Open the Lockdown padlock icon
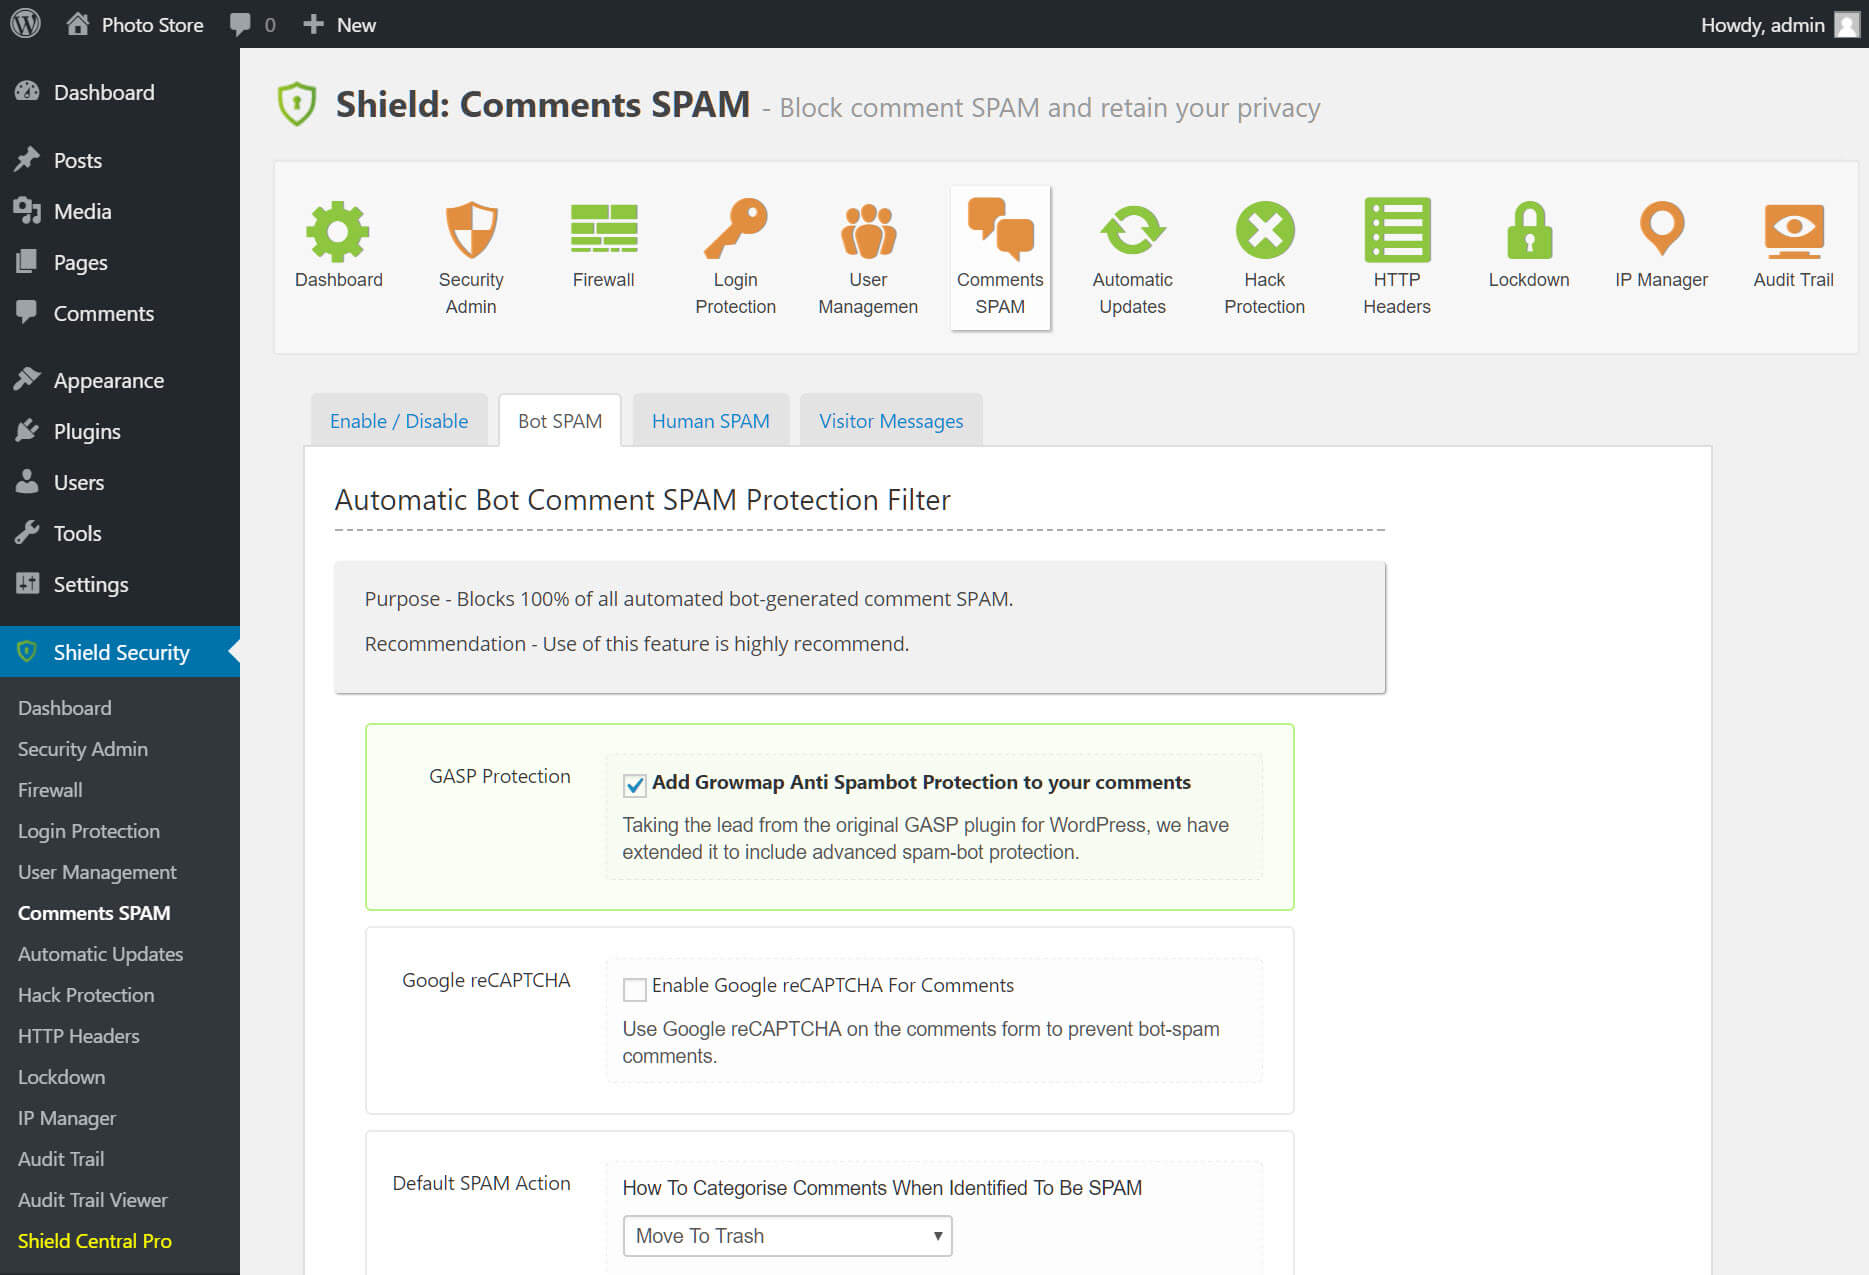This screenshot has width=1869, height=1275. (x=1529, y=229)
